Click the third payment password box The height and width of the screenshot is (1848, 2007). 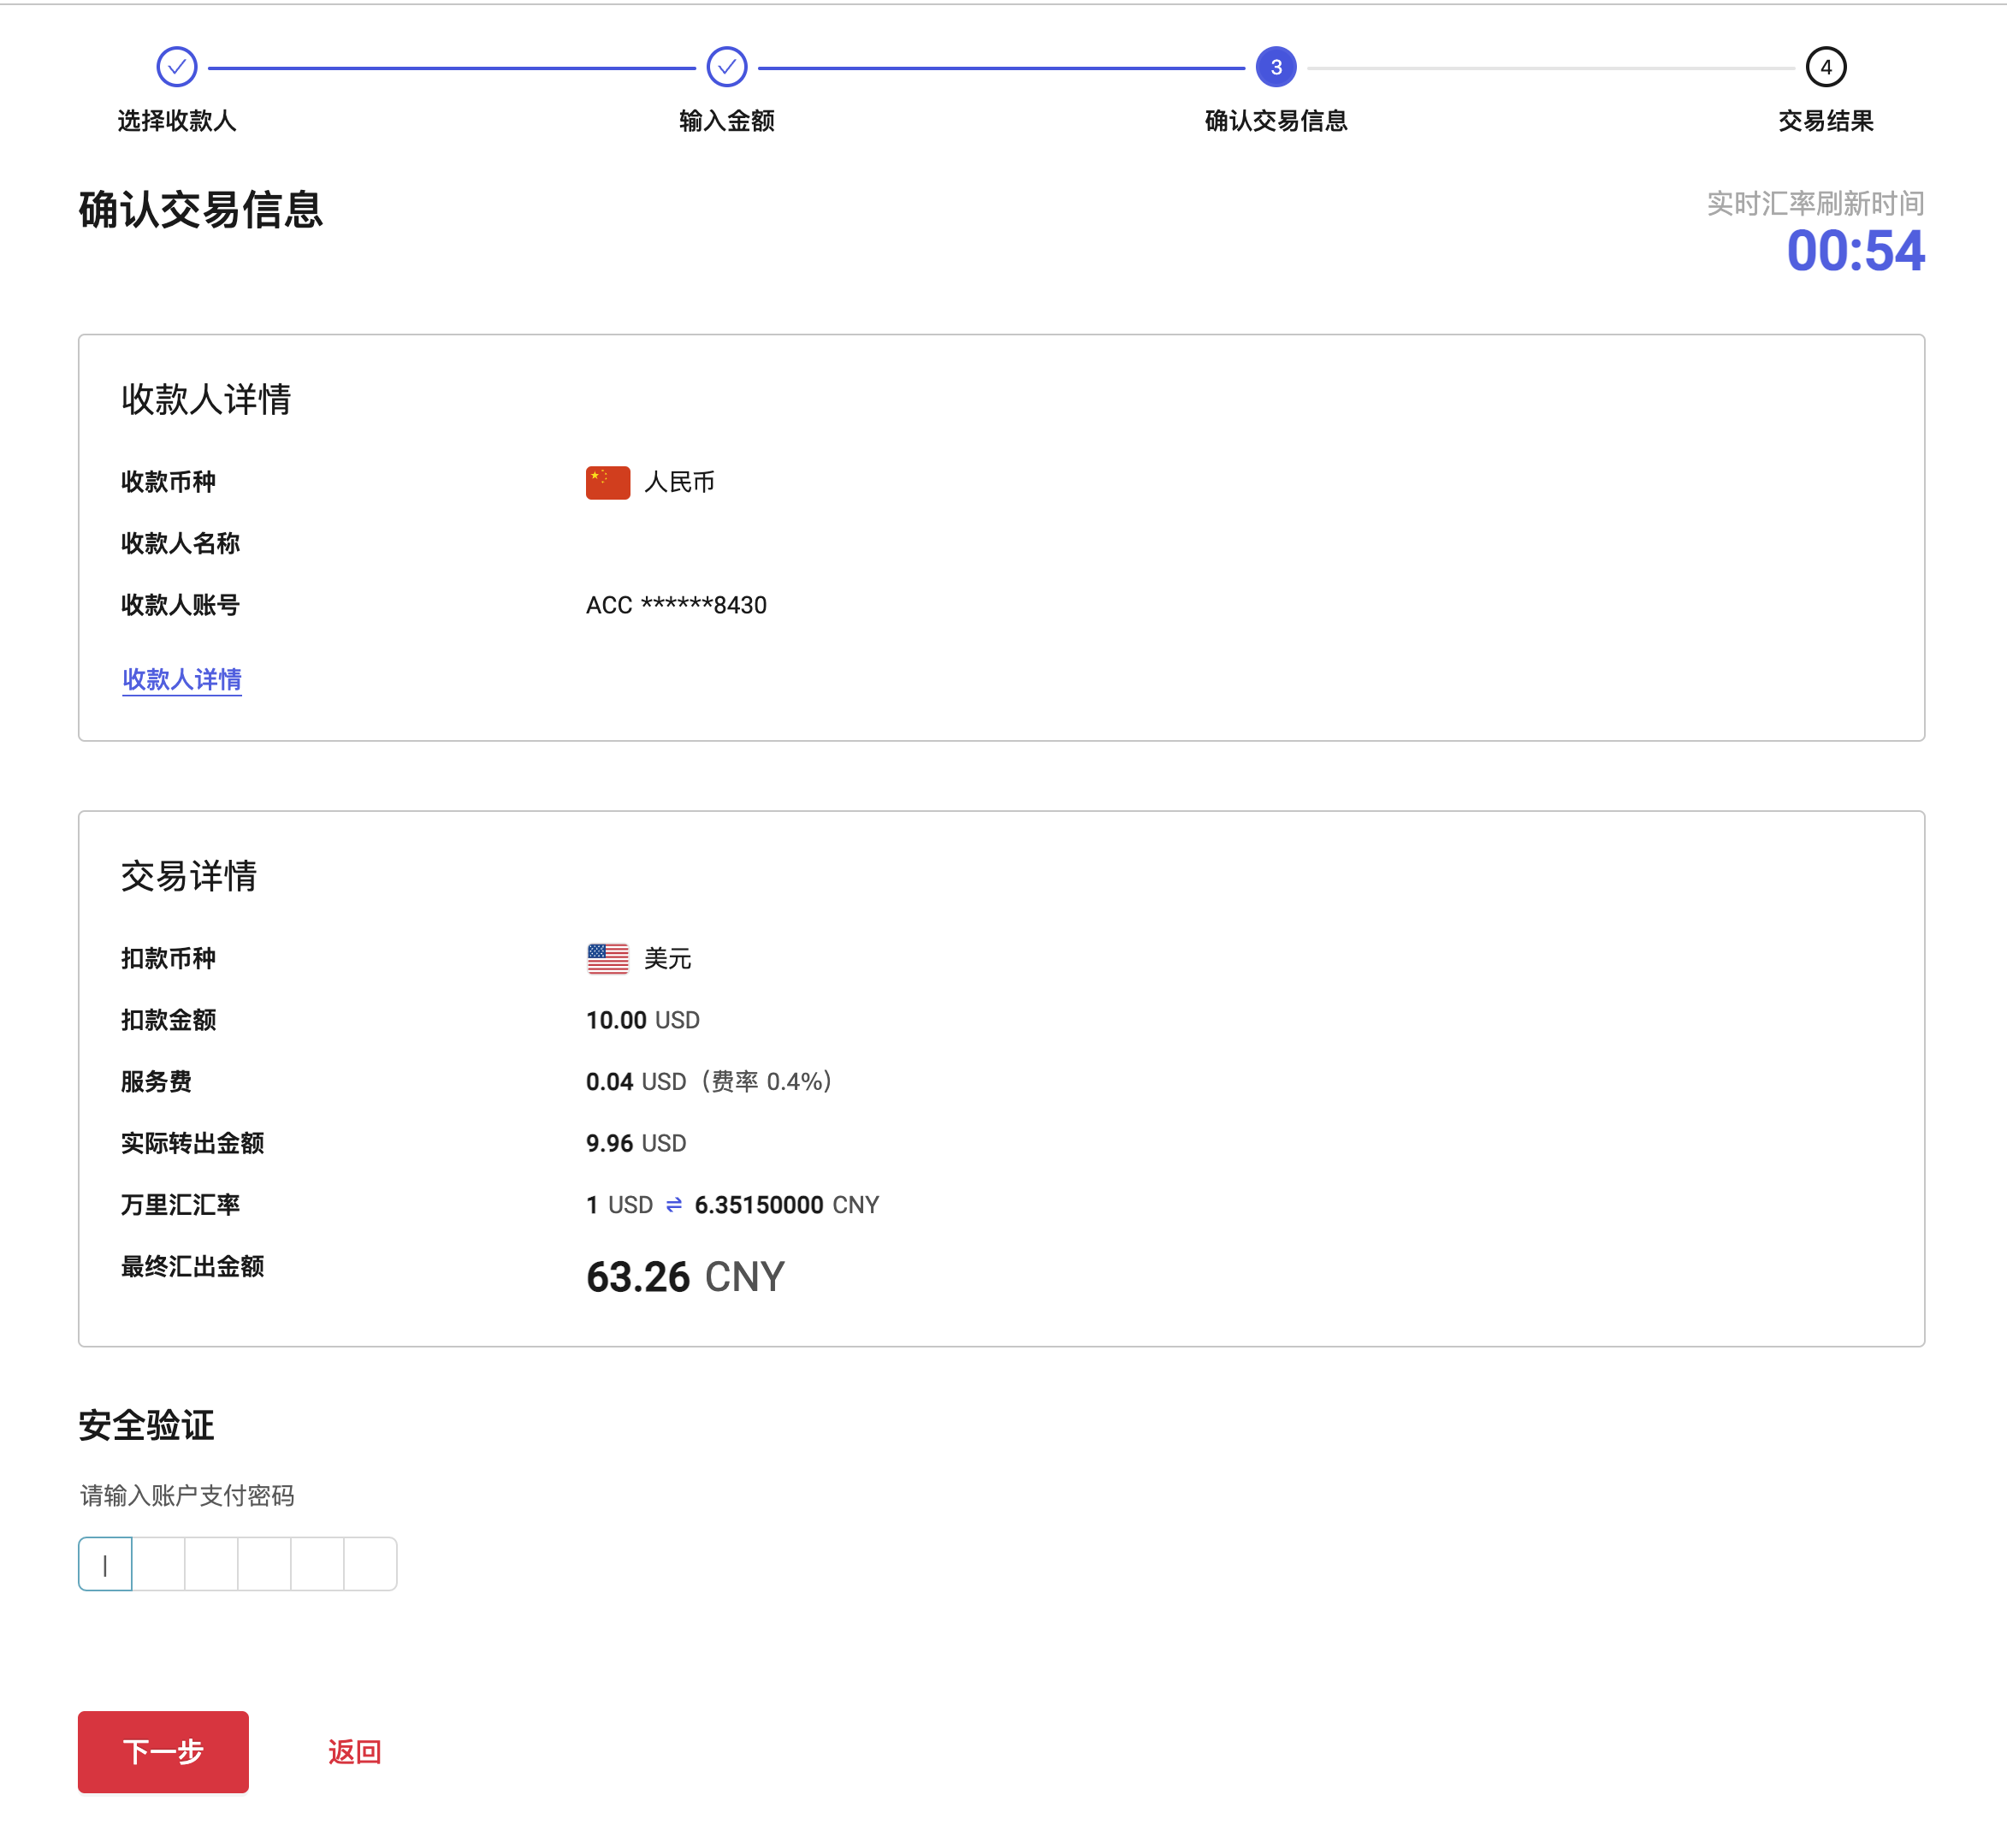point(211,1564)
